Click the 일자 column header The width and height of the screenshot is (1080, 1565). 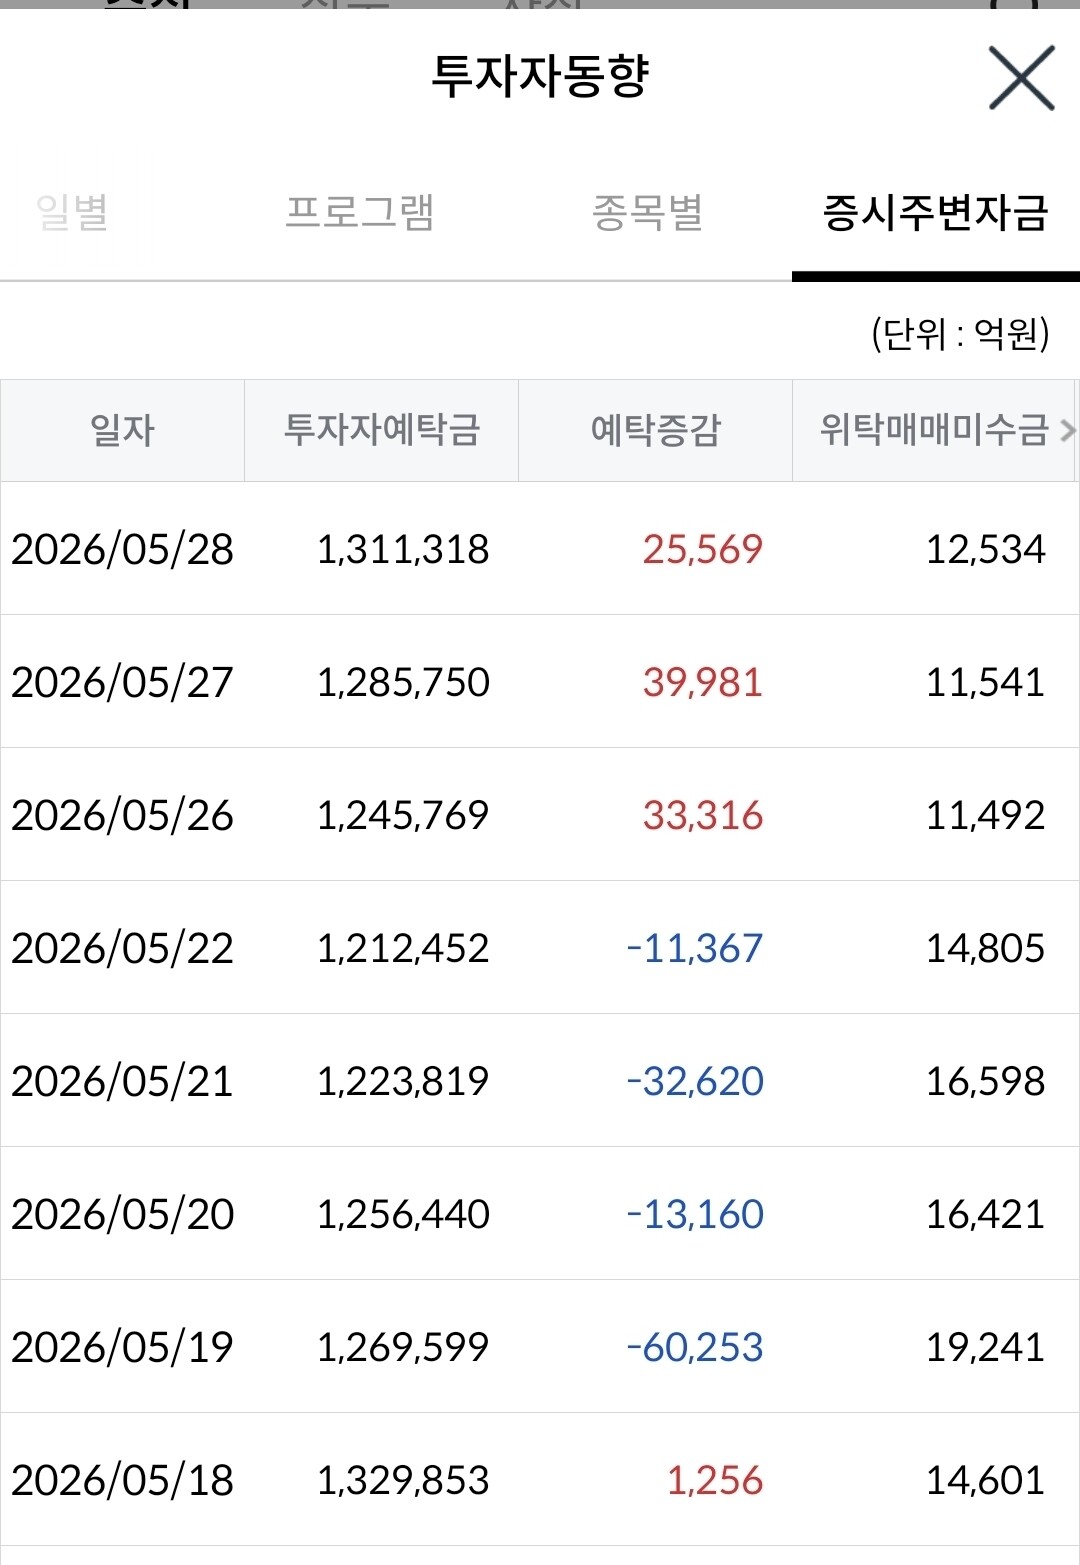coord(122,431)
